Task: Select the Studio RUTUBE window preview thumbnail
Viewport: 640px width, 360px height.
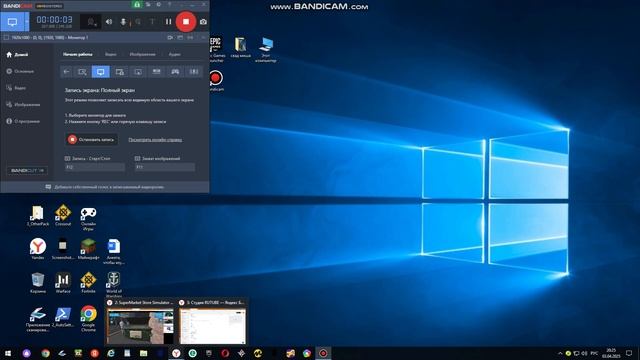Action: click(212, 322)
